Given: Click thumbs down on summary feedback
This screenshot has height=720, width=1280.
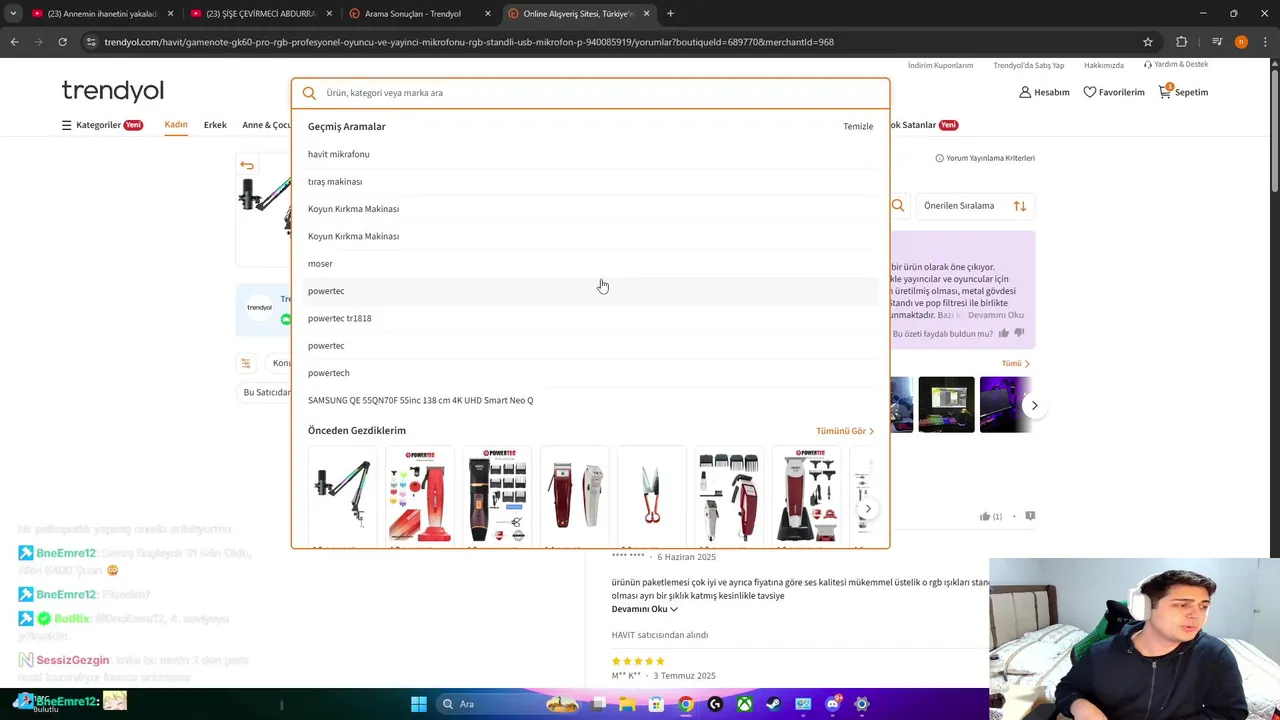Looking at the screenshot, I should tap(1019, 333).
